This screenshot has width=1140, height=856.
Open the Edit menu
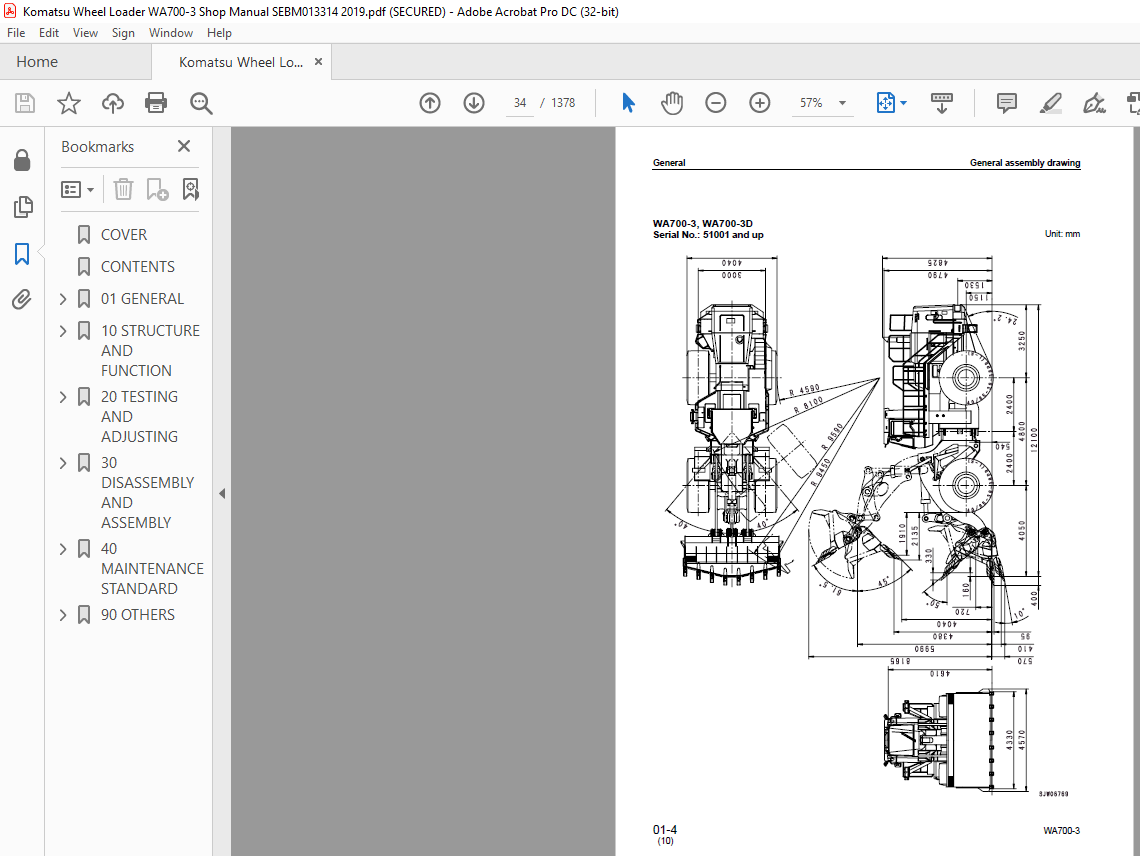49,33
